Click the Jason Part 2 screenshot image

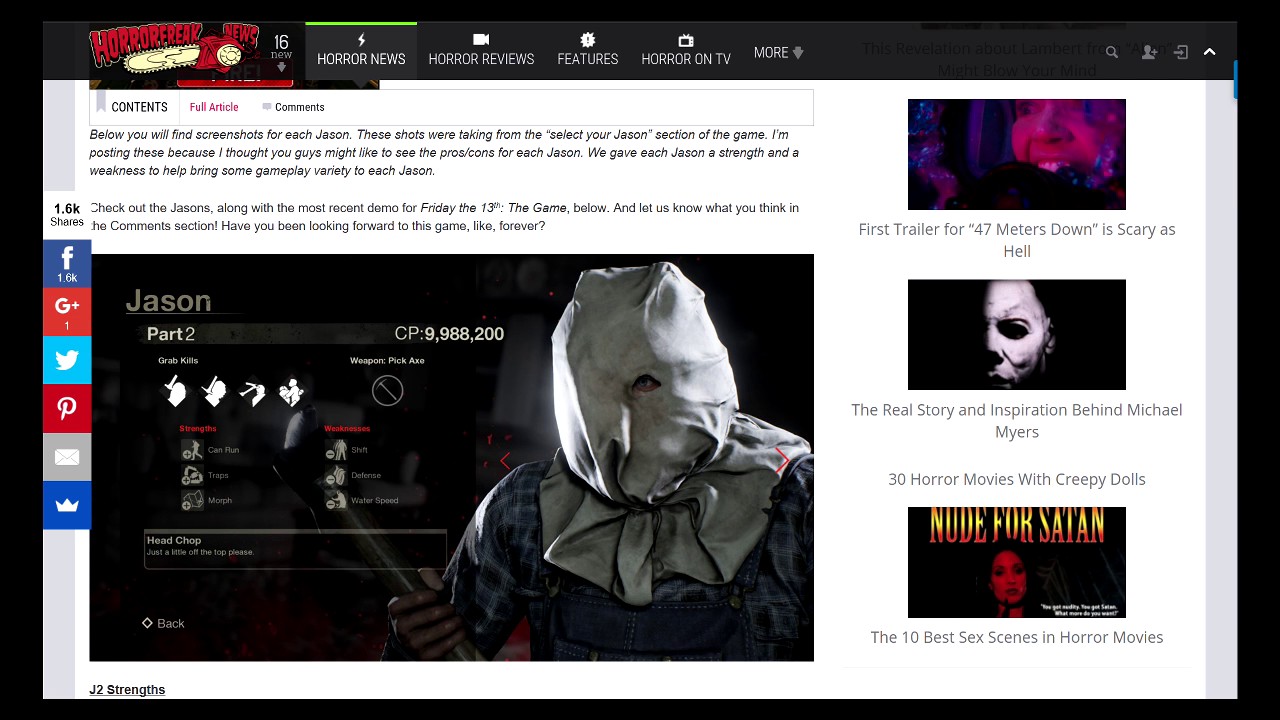(x=451, y=457)
